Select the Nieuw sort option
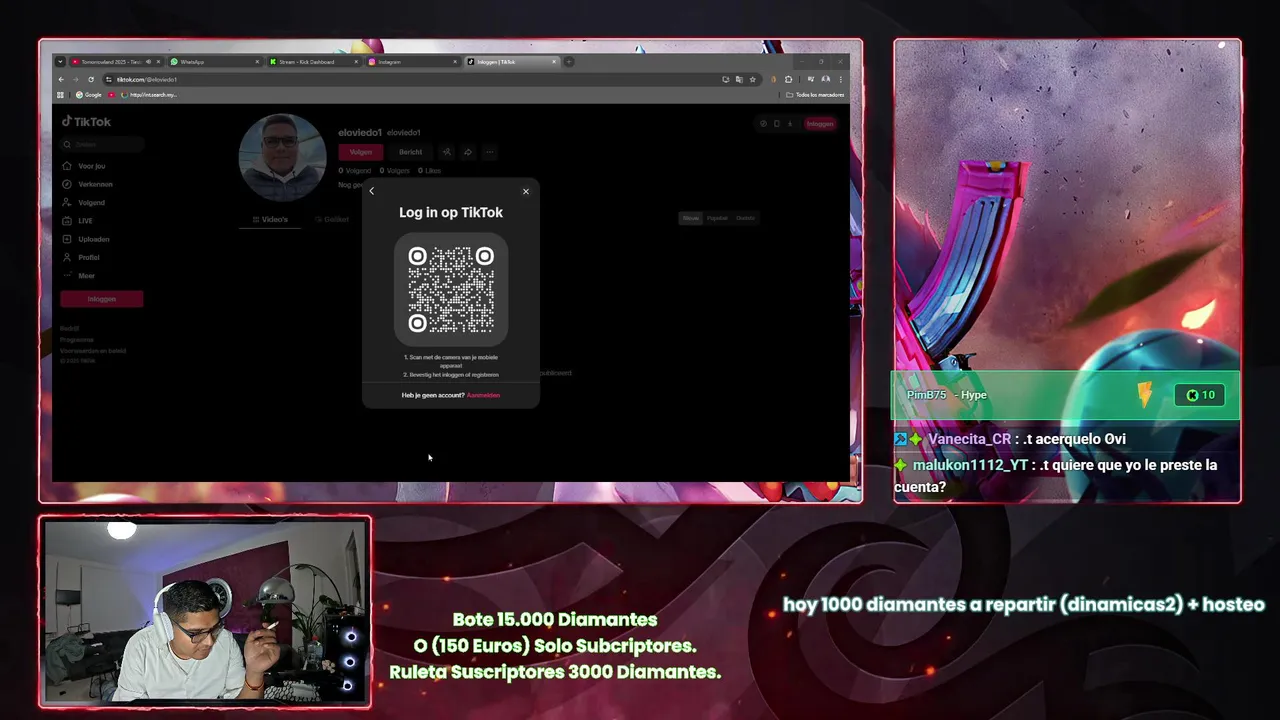Image resolution: width=1280 pixels, height=720 pixels. pyautogui.click(x=690, y=218)
